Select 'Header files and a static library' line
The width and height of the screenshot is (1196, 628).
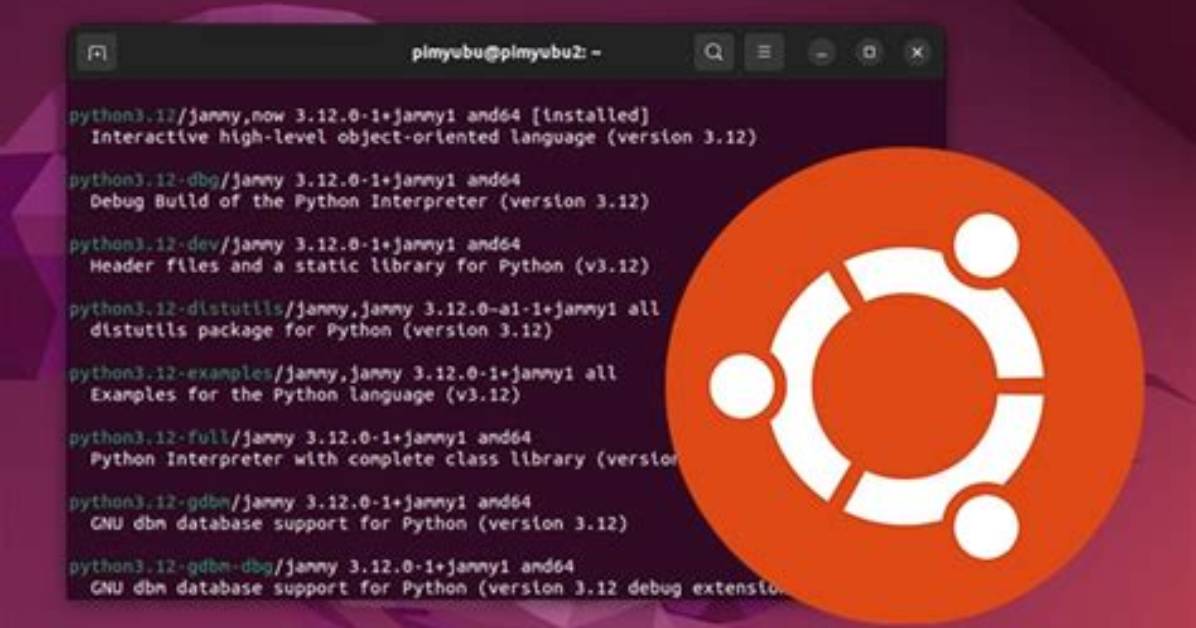pyautogui.click(x=369, y=266)
